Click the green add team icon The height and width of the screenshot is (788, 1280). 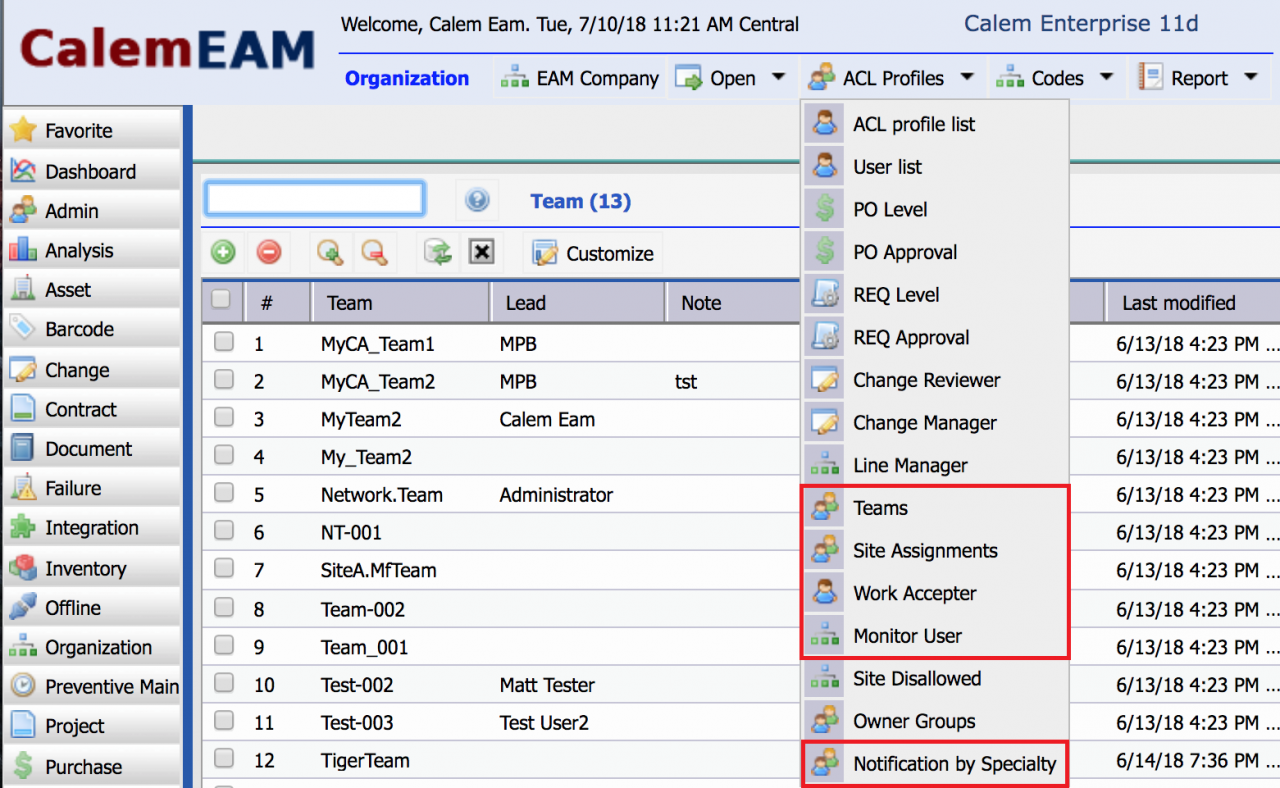click(223, 253)
